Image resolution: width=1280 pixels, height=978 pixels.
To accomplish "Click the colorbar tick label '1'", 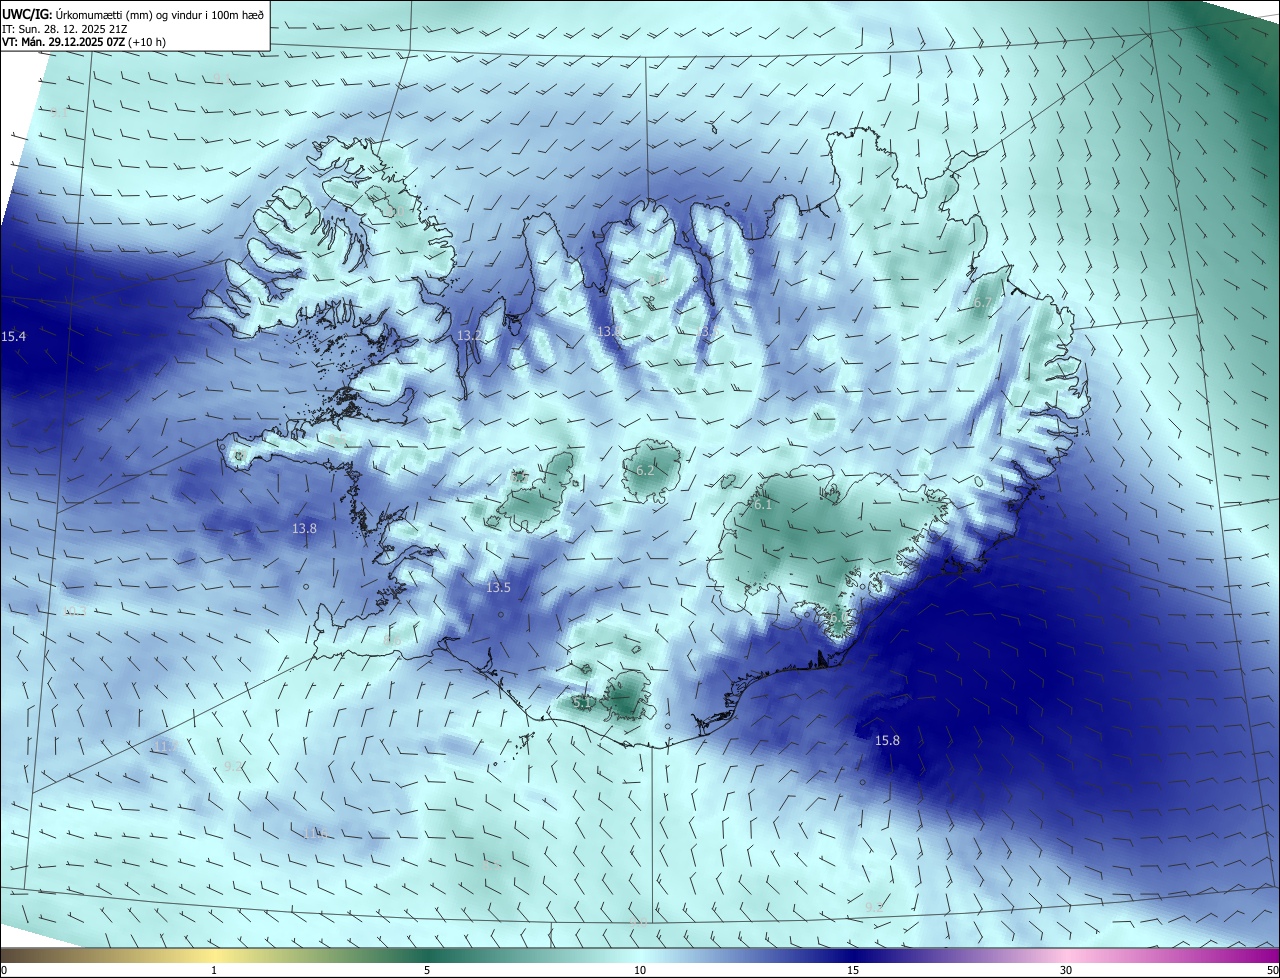I will coord(214,970).
